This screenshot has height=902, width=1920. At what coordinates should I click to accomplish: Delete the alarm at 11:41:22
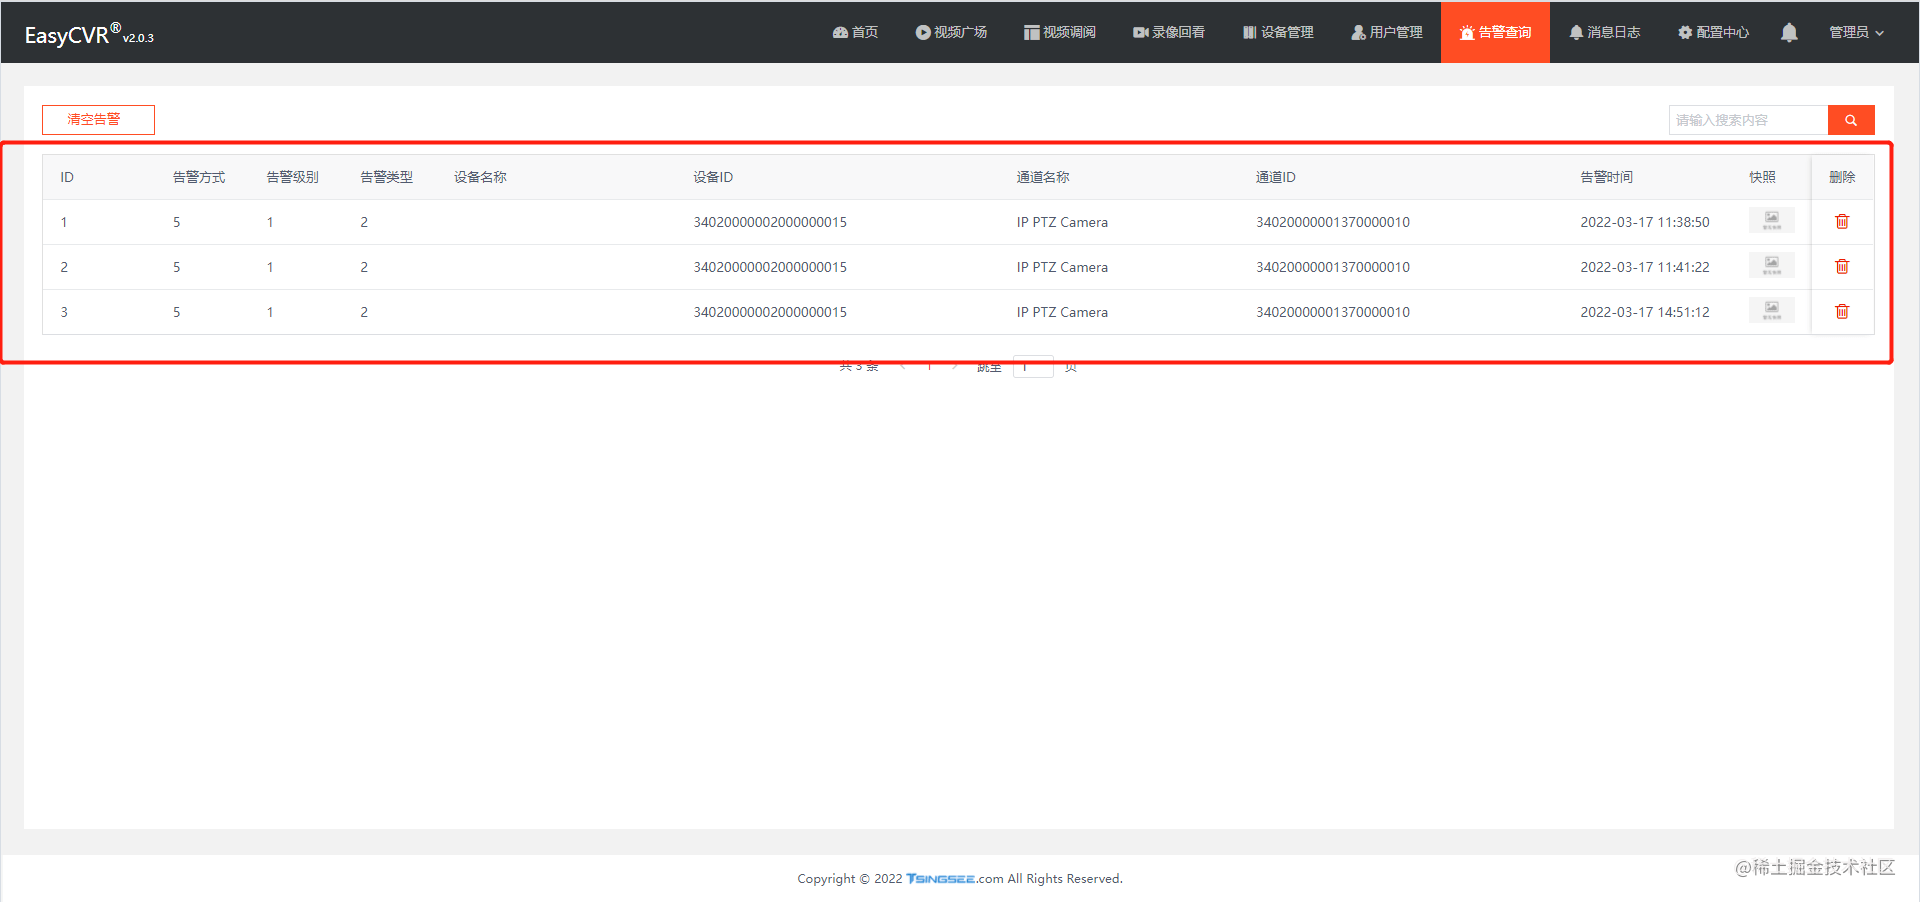1842,266
